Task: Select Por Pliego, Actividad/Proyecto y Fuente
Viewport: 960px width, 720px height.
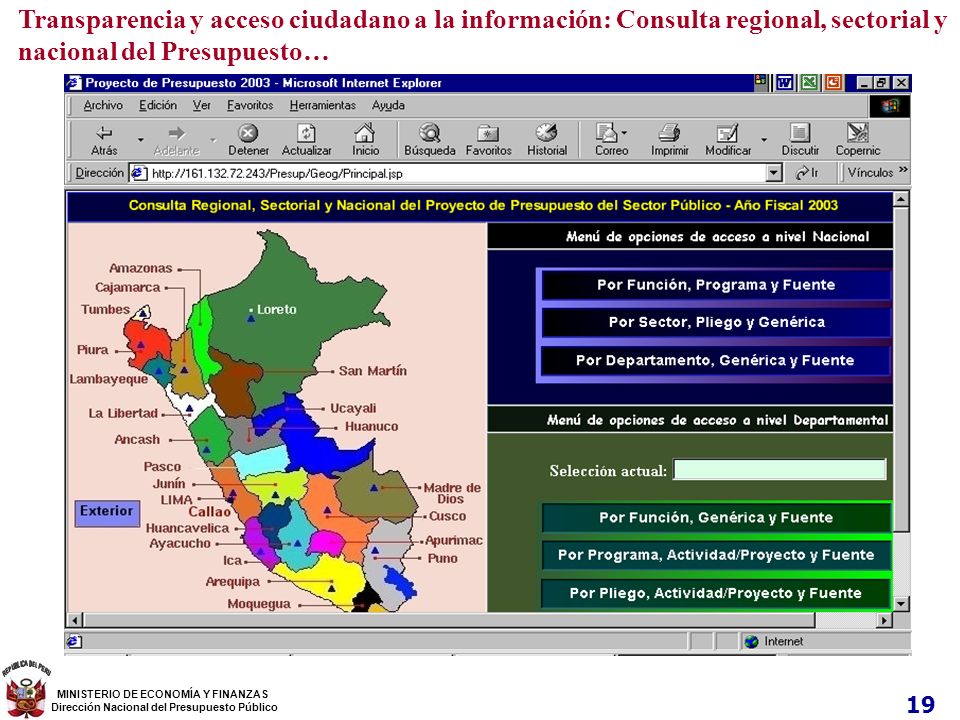Action: click(x=716, y=593)
